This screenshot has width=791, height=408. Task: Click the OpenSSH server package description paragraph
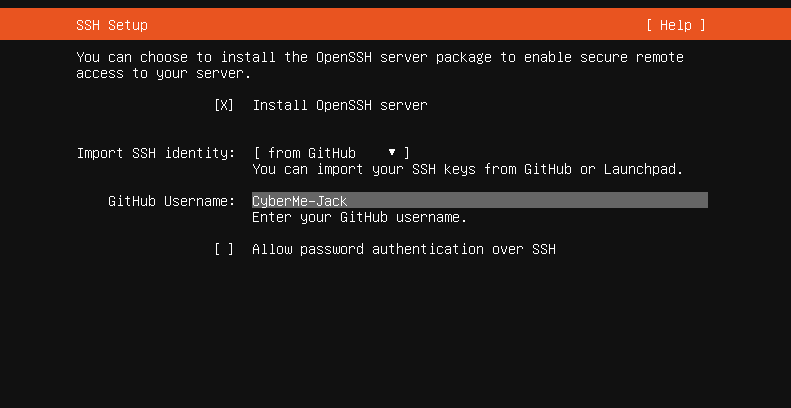380,65
